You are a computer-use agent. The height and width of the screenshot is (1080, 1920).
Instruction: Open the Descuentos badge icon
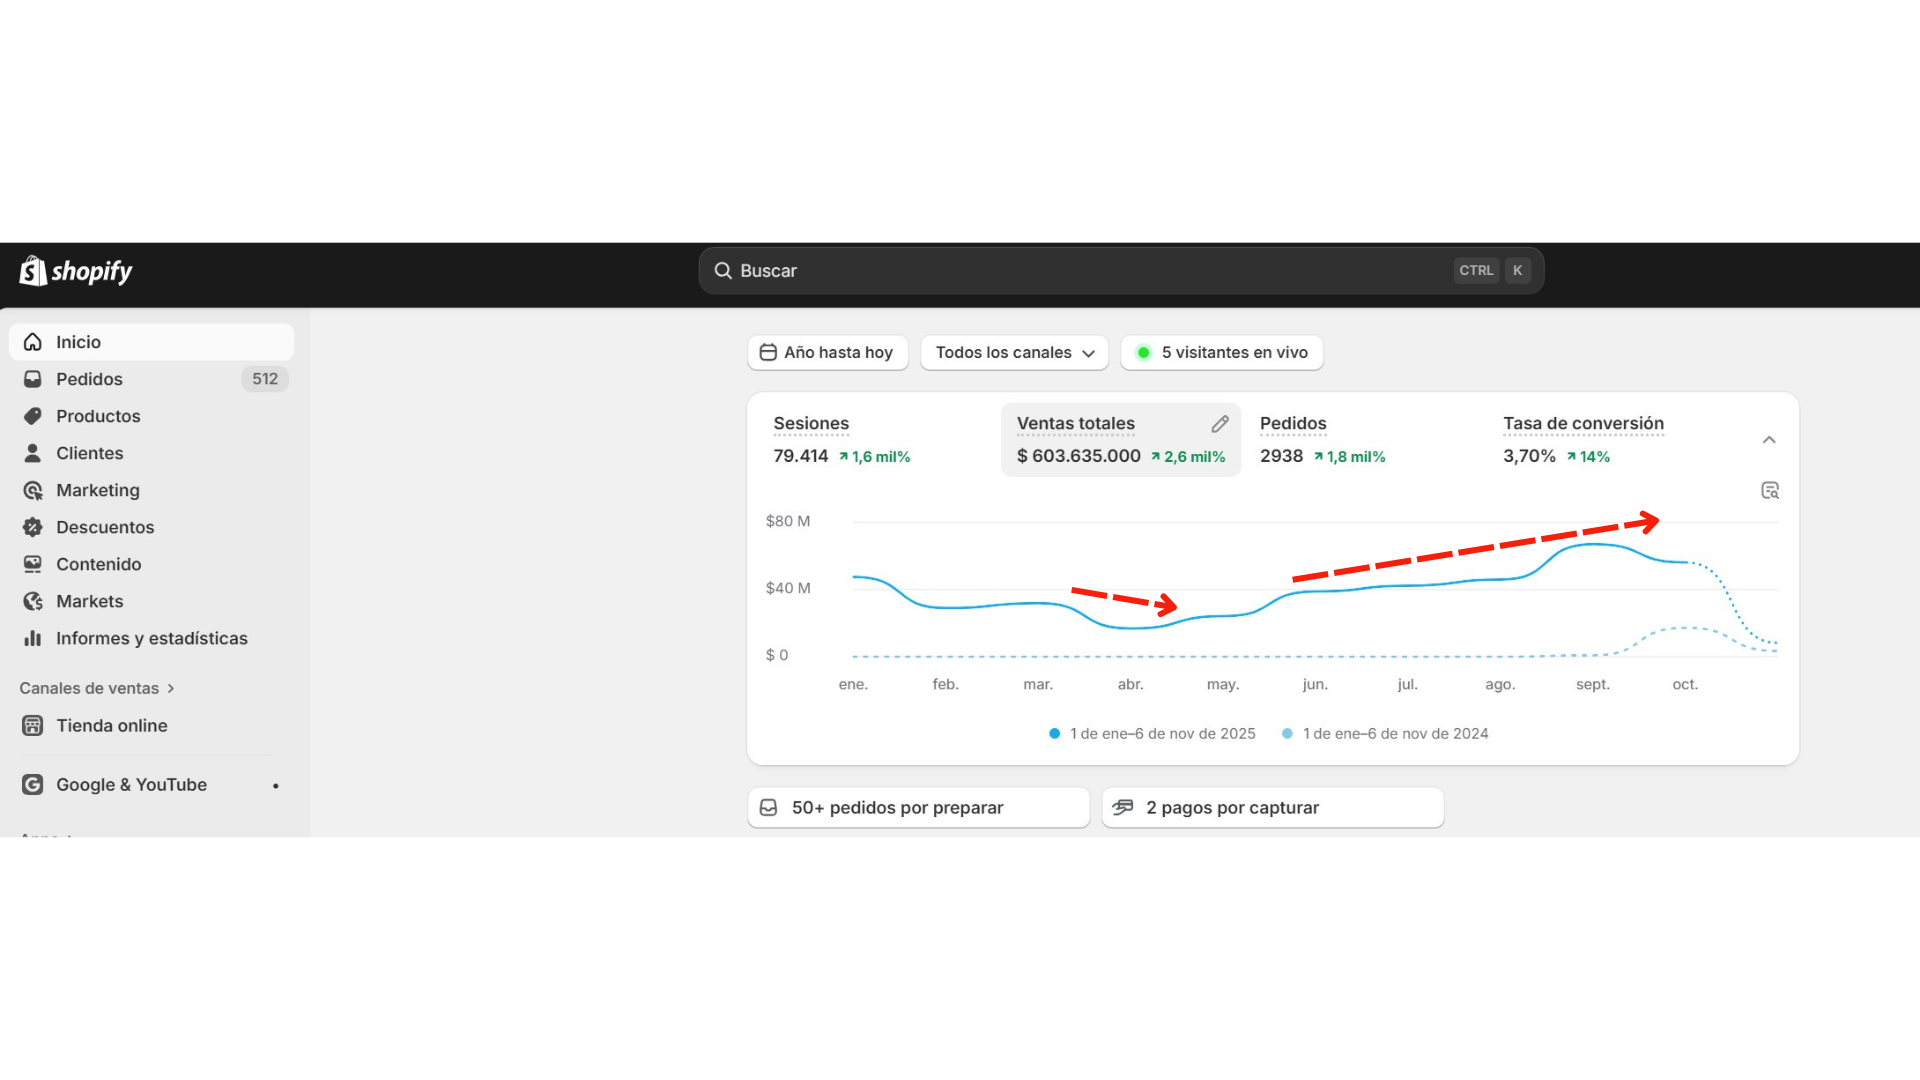click(x=33, y=527)
